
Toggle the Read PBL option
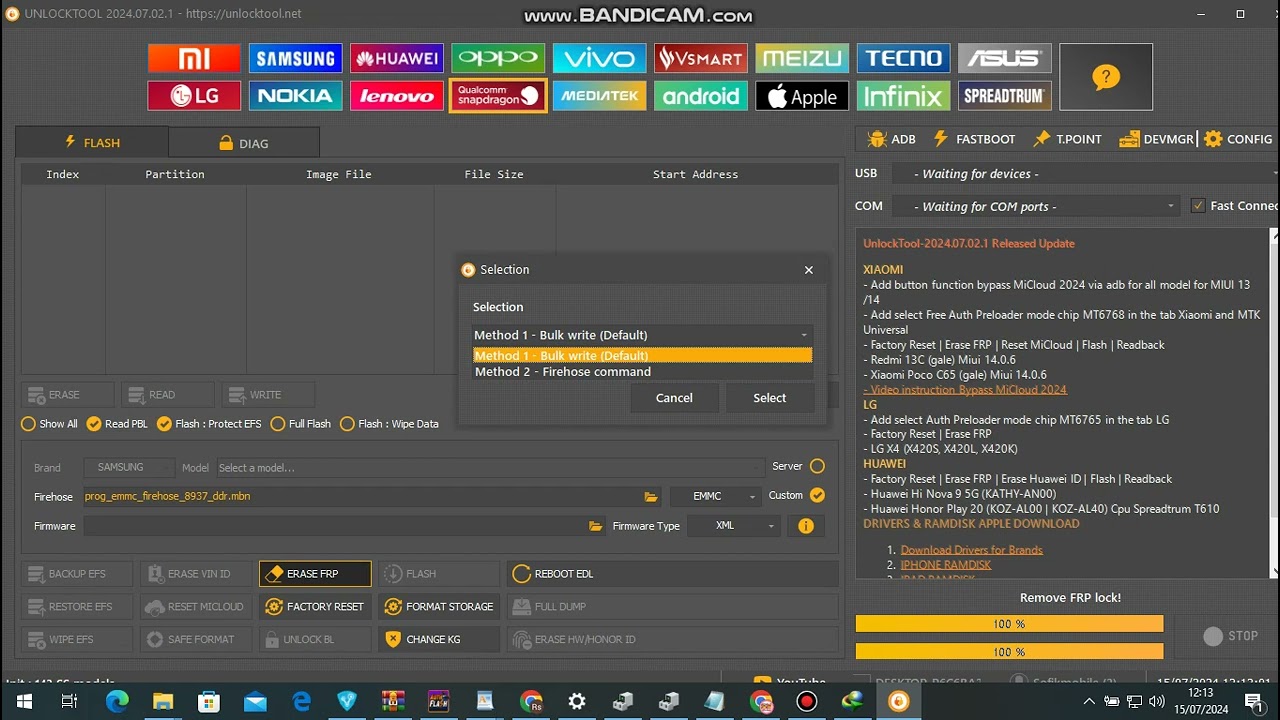pos(117,424)
